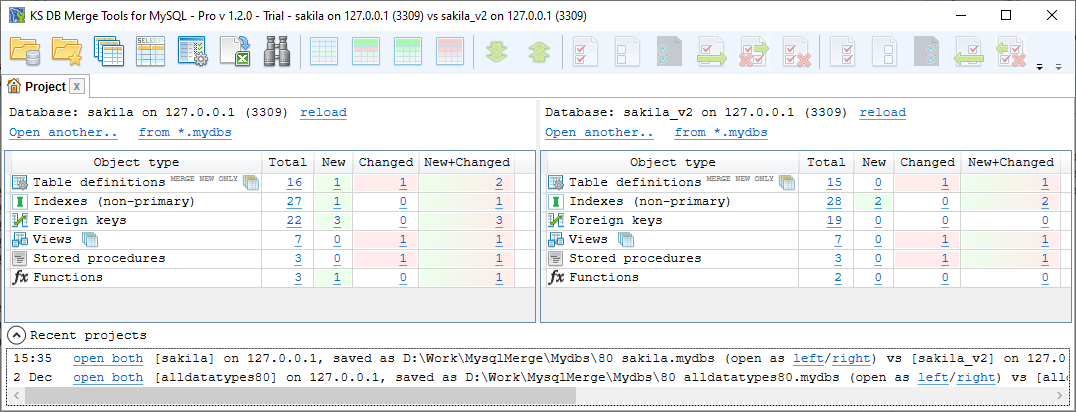
Task: Click the plain grid filter icon in toolbar
Action: pos(323,51)
